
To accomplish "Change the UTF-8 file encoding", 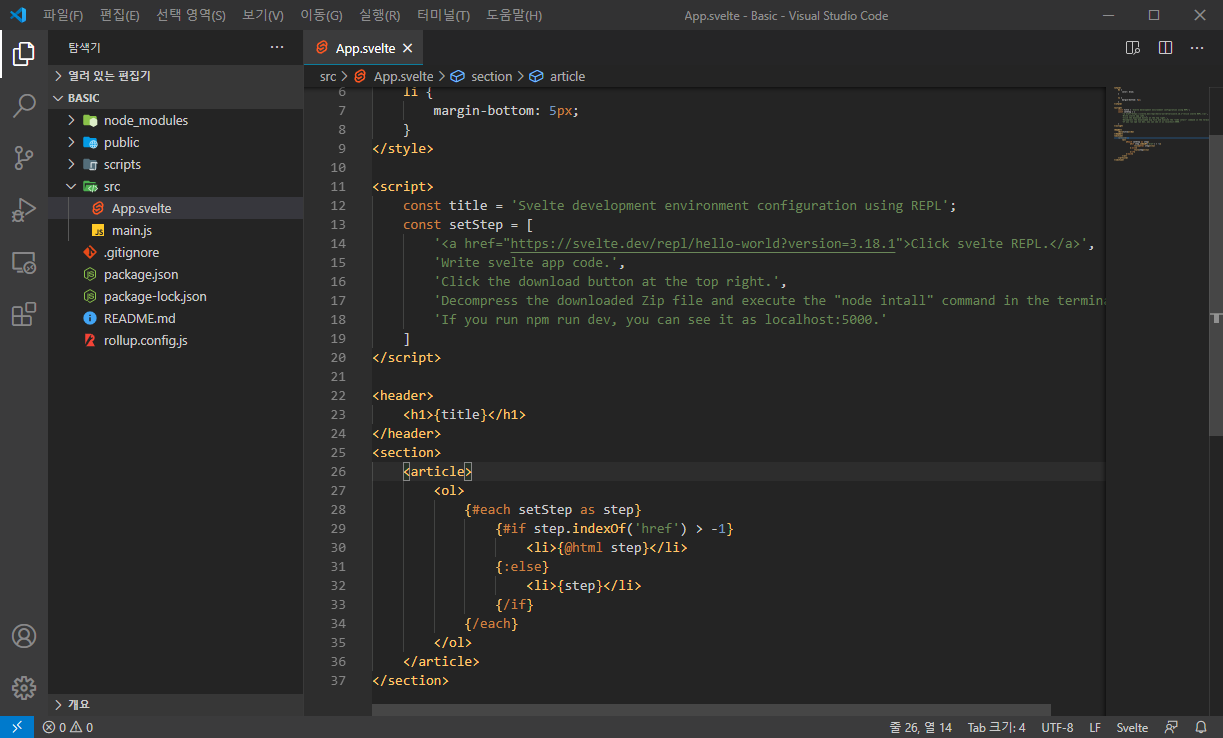I will pyautogui.click(x=1057, y=727).
